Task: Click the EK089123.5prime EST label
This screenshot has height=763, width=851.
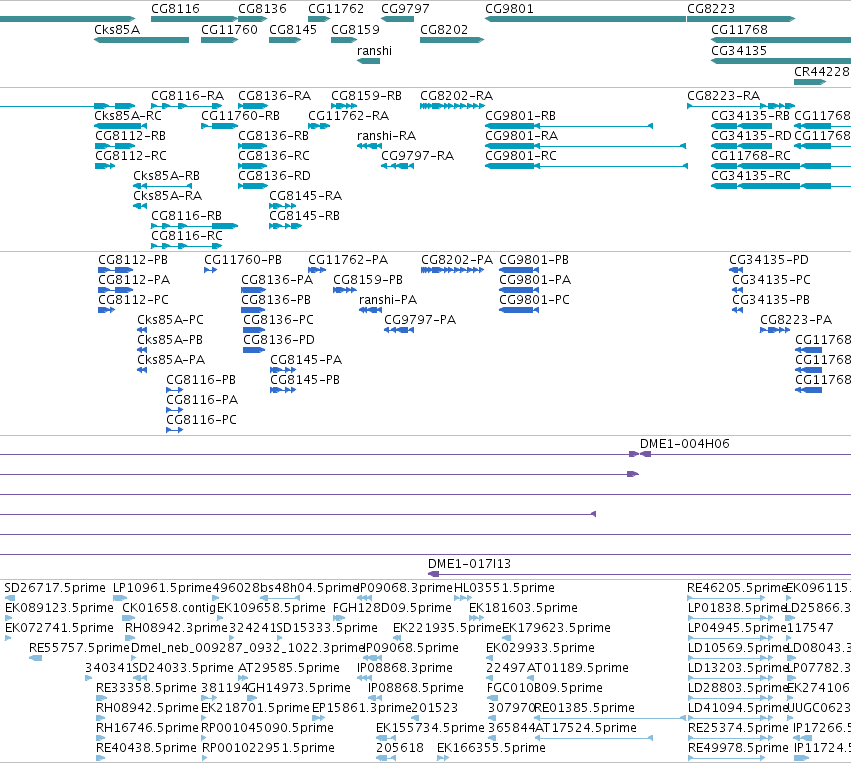Action: point(59,608)
